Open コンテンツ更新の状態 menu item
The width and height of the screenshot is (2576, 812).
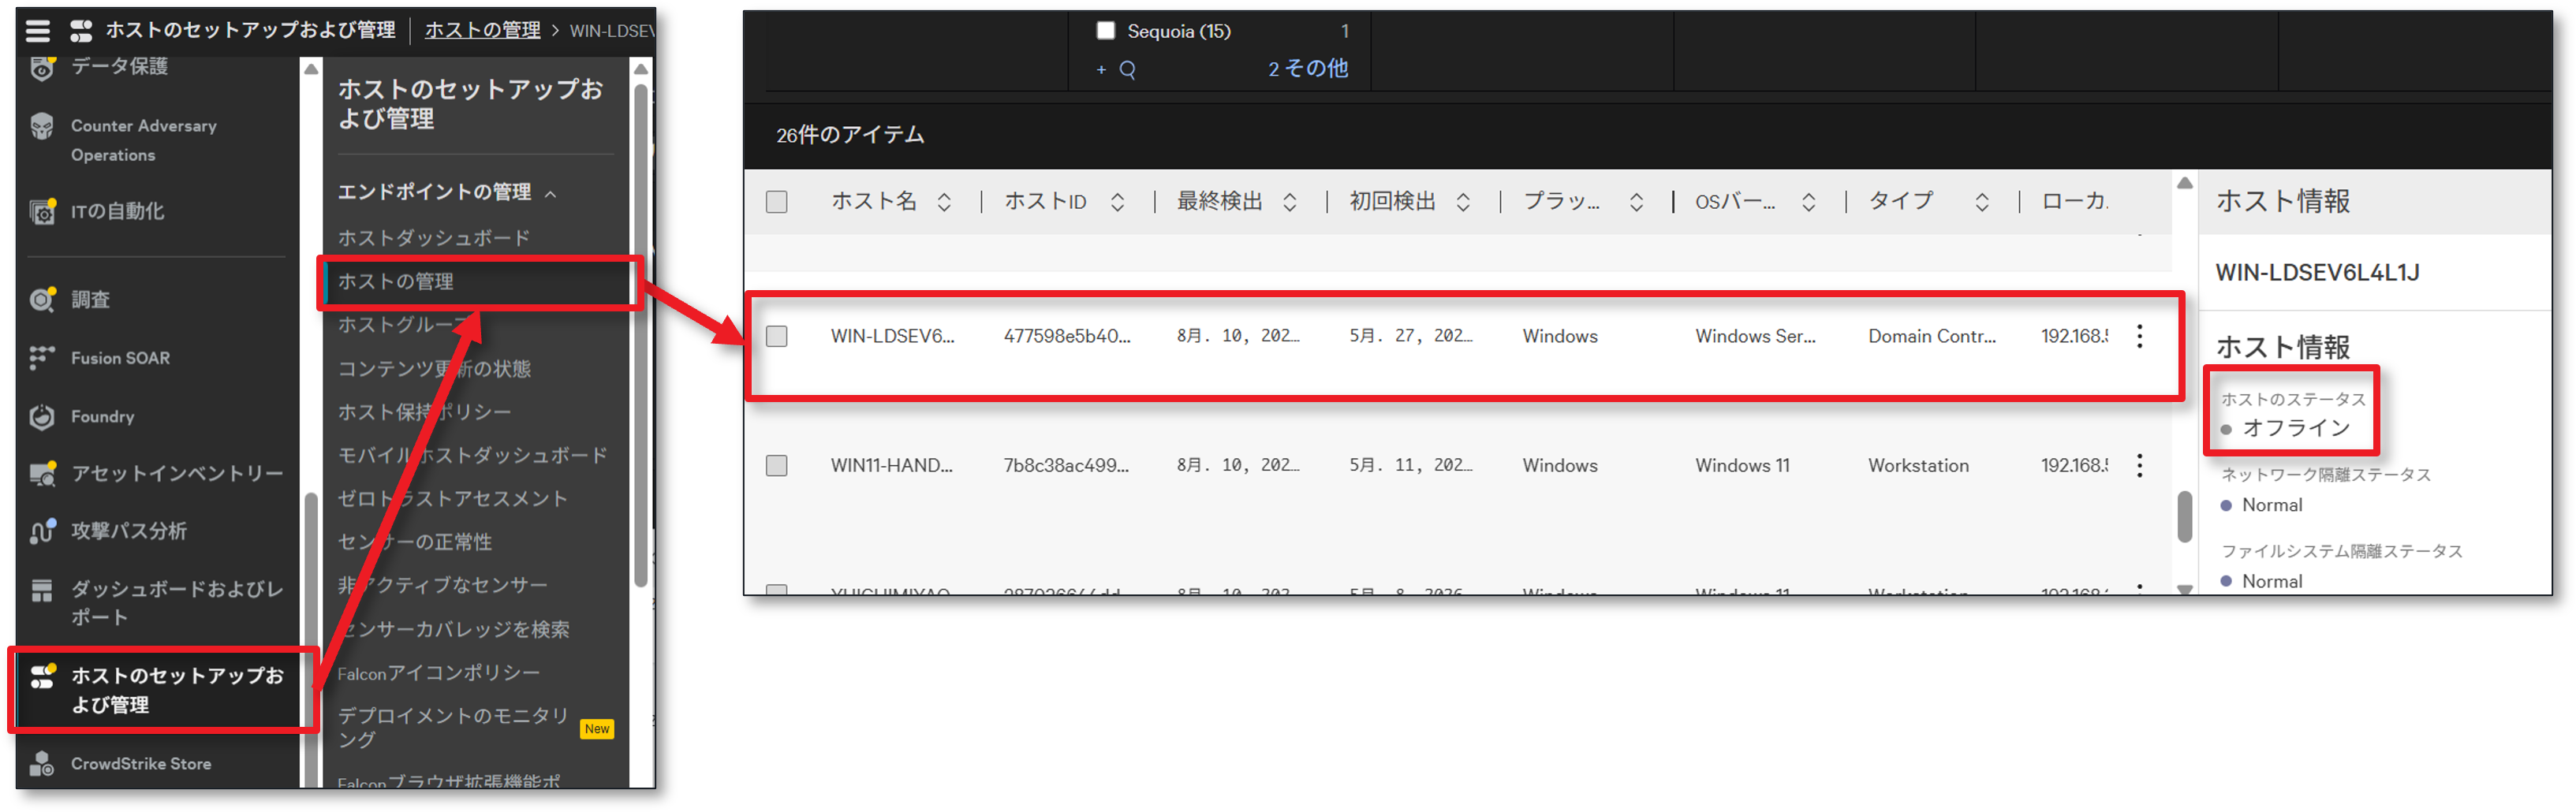[x=434, y=368]
